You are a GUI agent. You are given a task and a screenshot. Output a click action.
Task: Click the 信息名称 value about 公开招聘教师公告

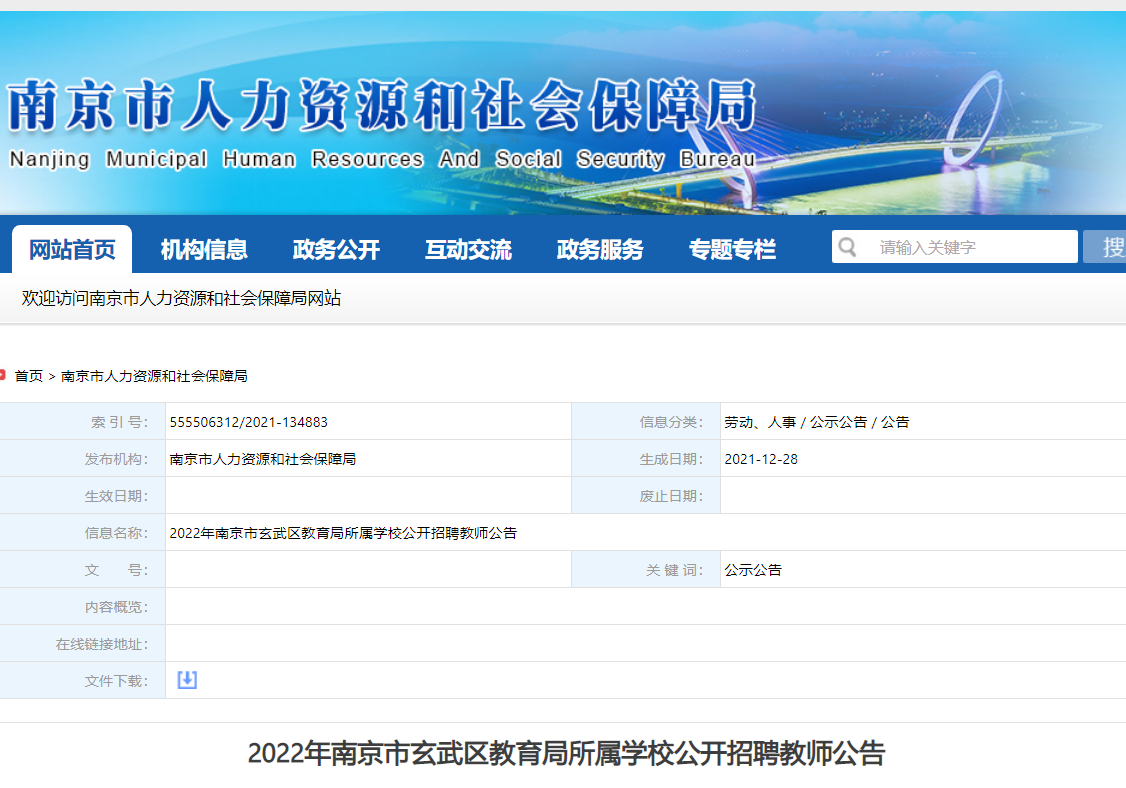(x=343, y=533)
